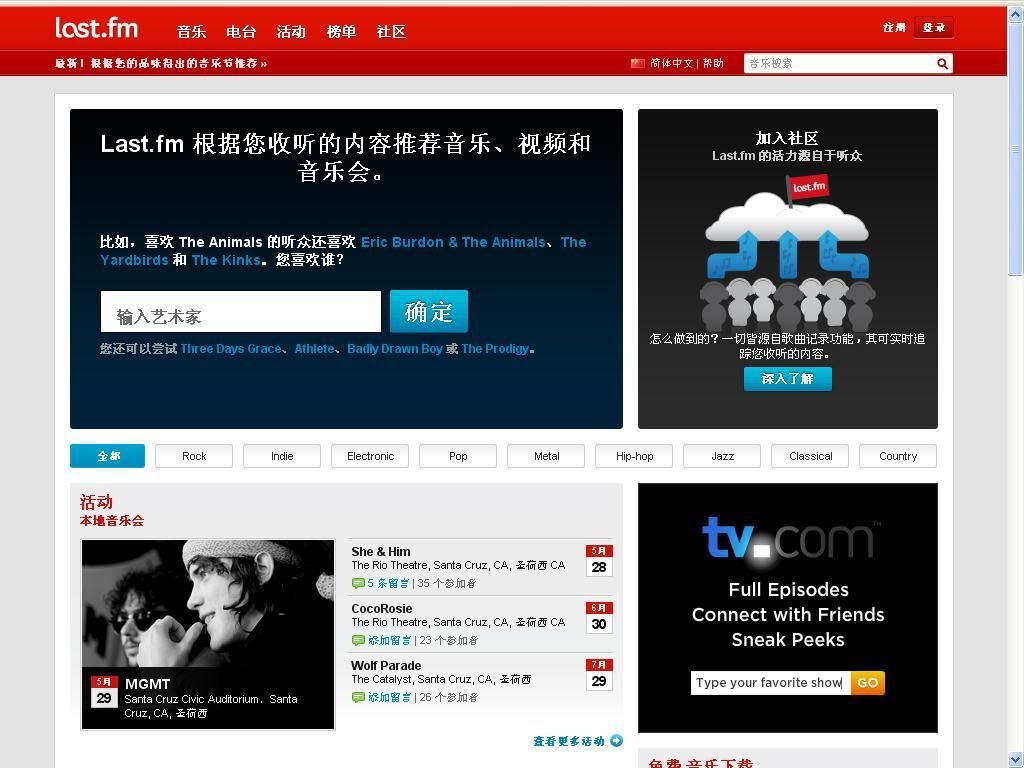Viewport: 1024px width, 768px height.
Task: Open the 电台 menu
Action: [x=241, y=31]
